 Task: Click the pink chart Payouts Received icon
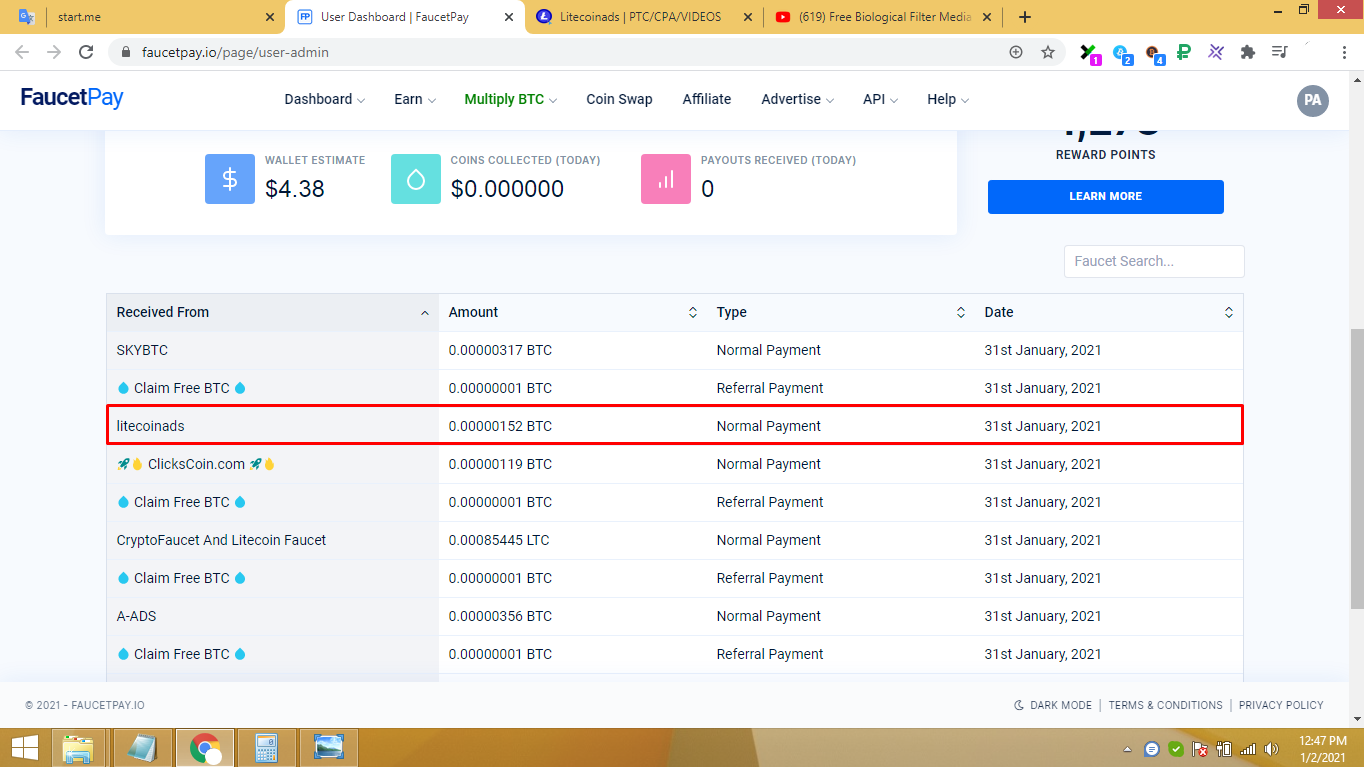pos(666,179)
